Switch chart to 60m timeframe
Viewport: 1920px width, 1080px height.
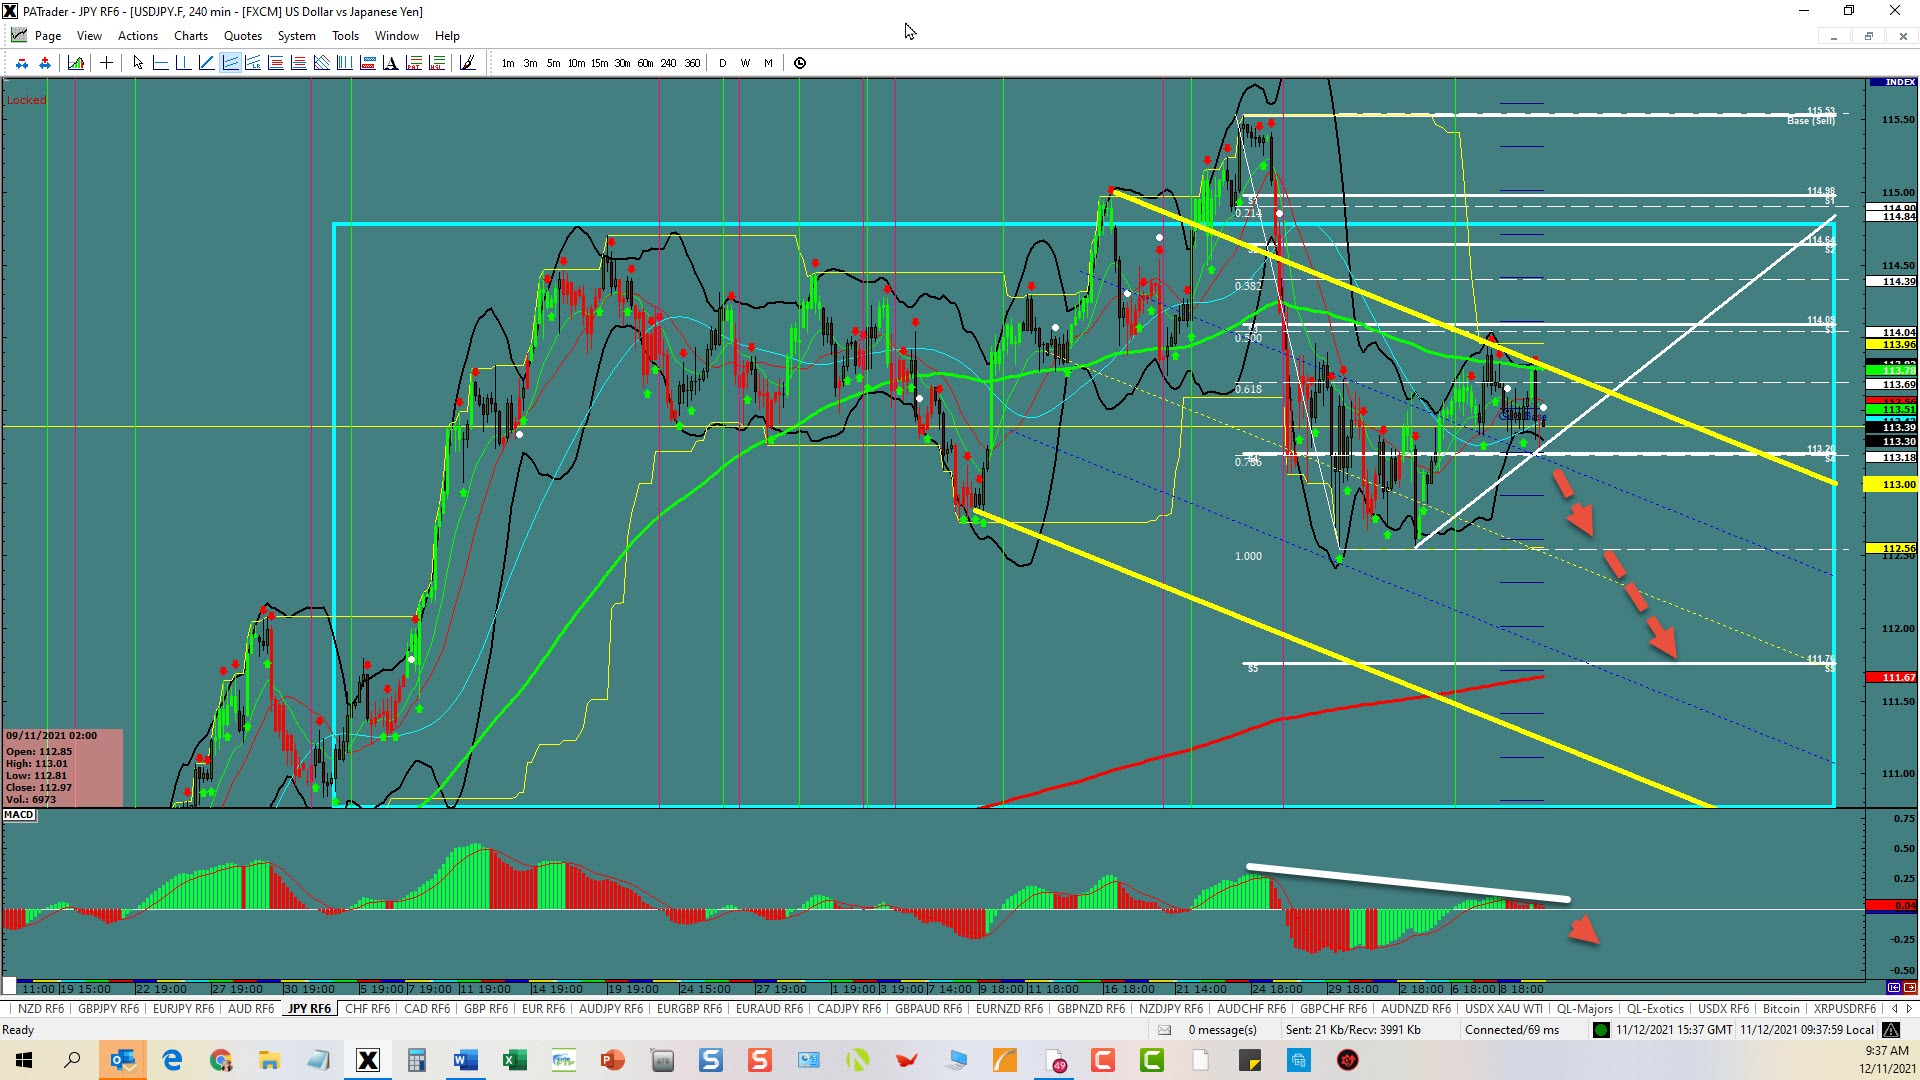645,63
